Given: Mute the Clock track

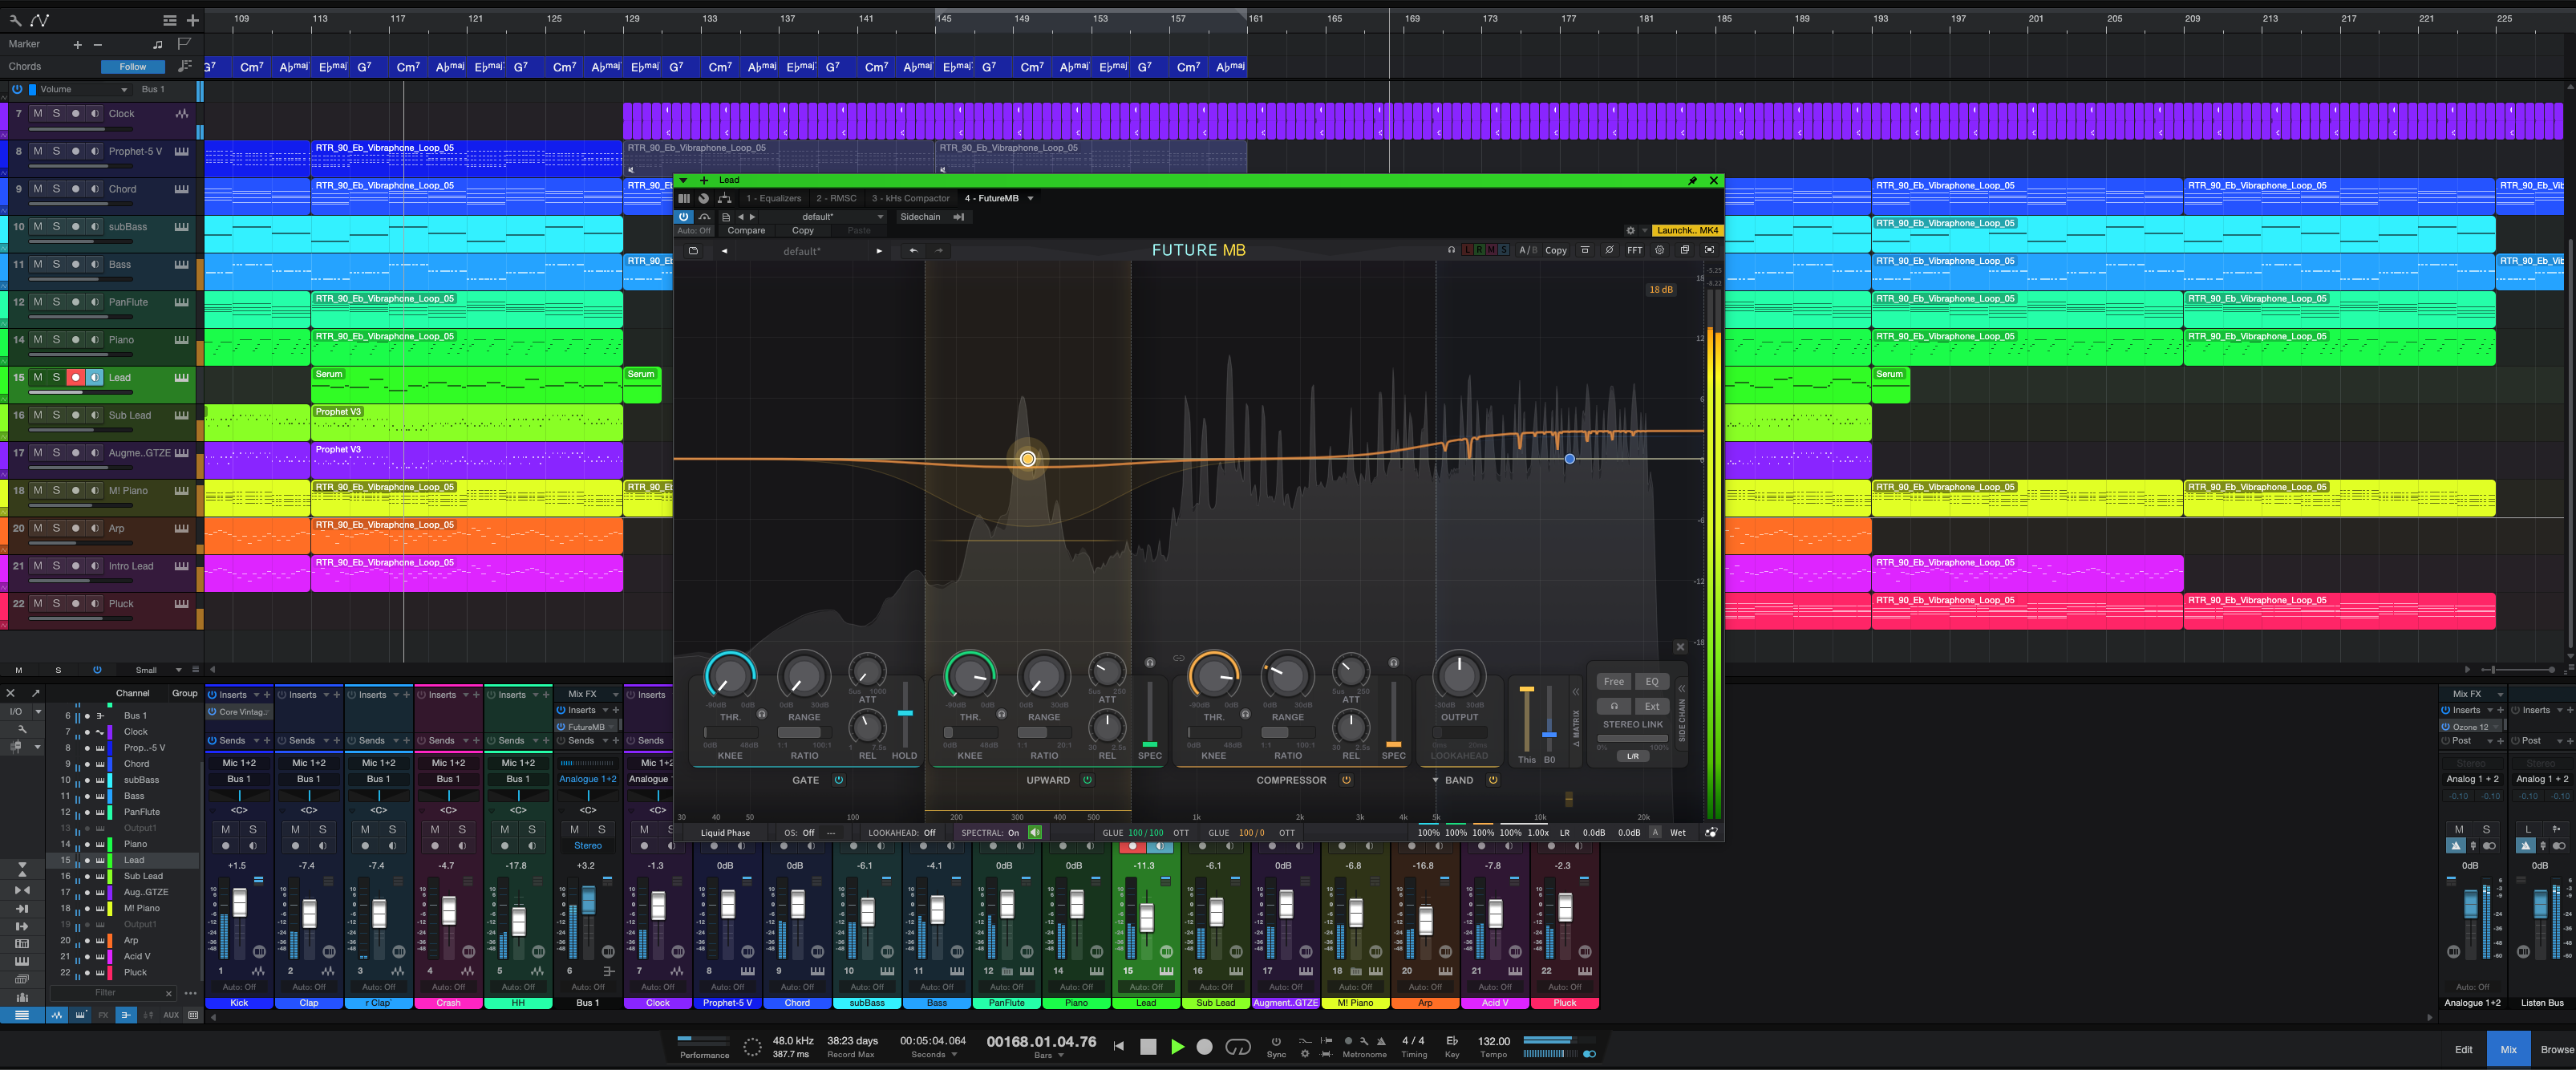Looking at the screenshot, I should coord(38,114).
